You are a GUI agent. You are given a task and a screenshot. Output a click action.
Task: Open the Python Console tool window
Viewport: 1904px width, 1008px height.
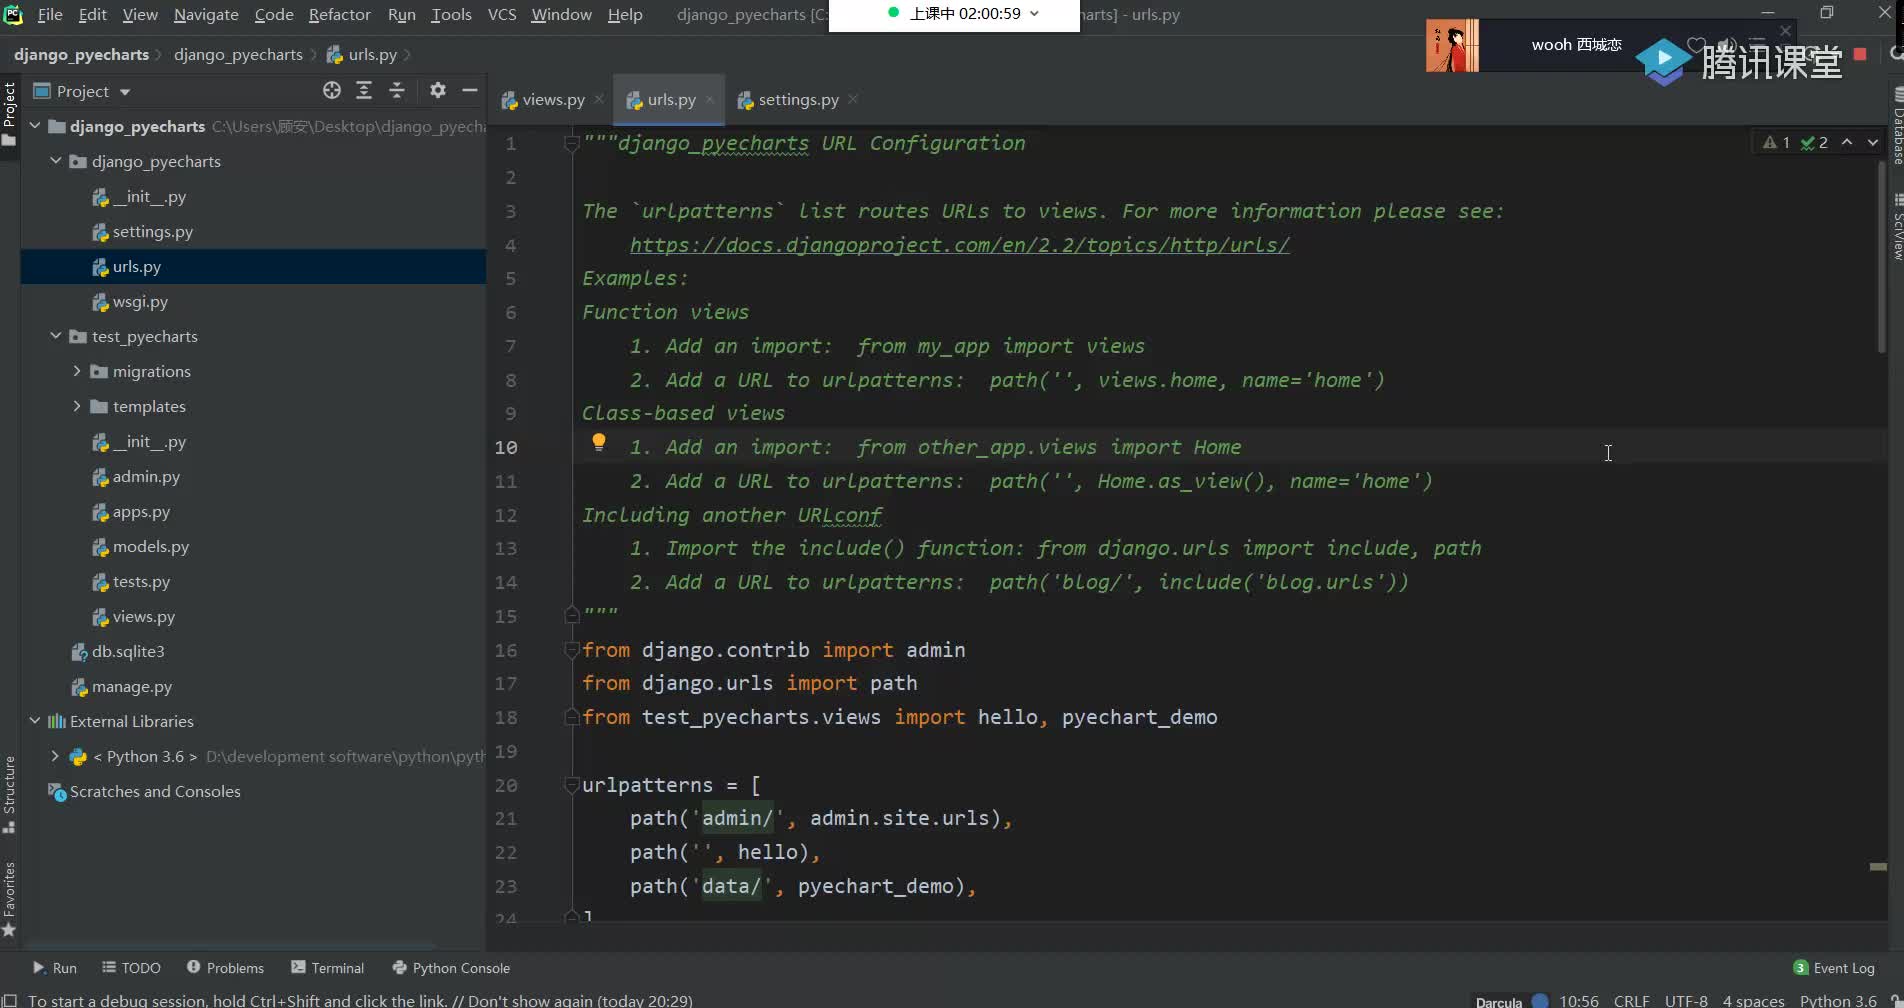tap(451, 968)
